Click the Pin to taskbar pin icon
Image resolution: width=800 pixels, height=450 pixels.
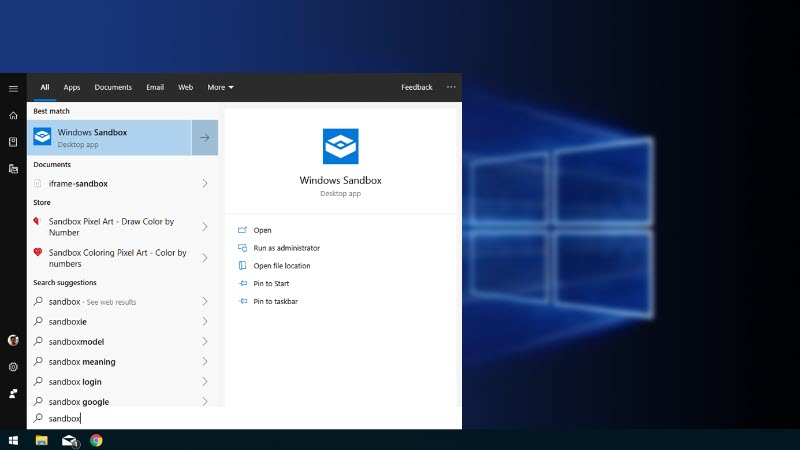click(243, 301)
